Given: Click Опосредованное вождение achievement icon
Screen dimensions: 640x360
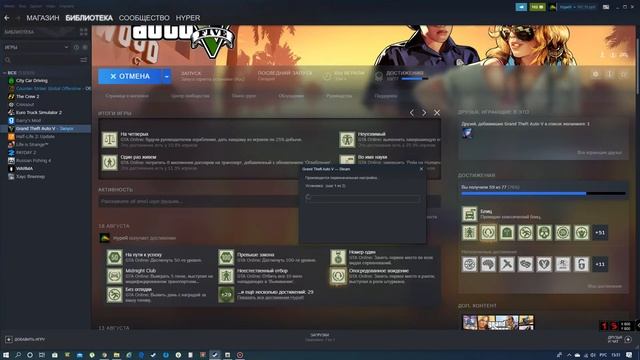Looking at the screenshot, I should pyautogui.click(x=338, y=276).
